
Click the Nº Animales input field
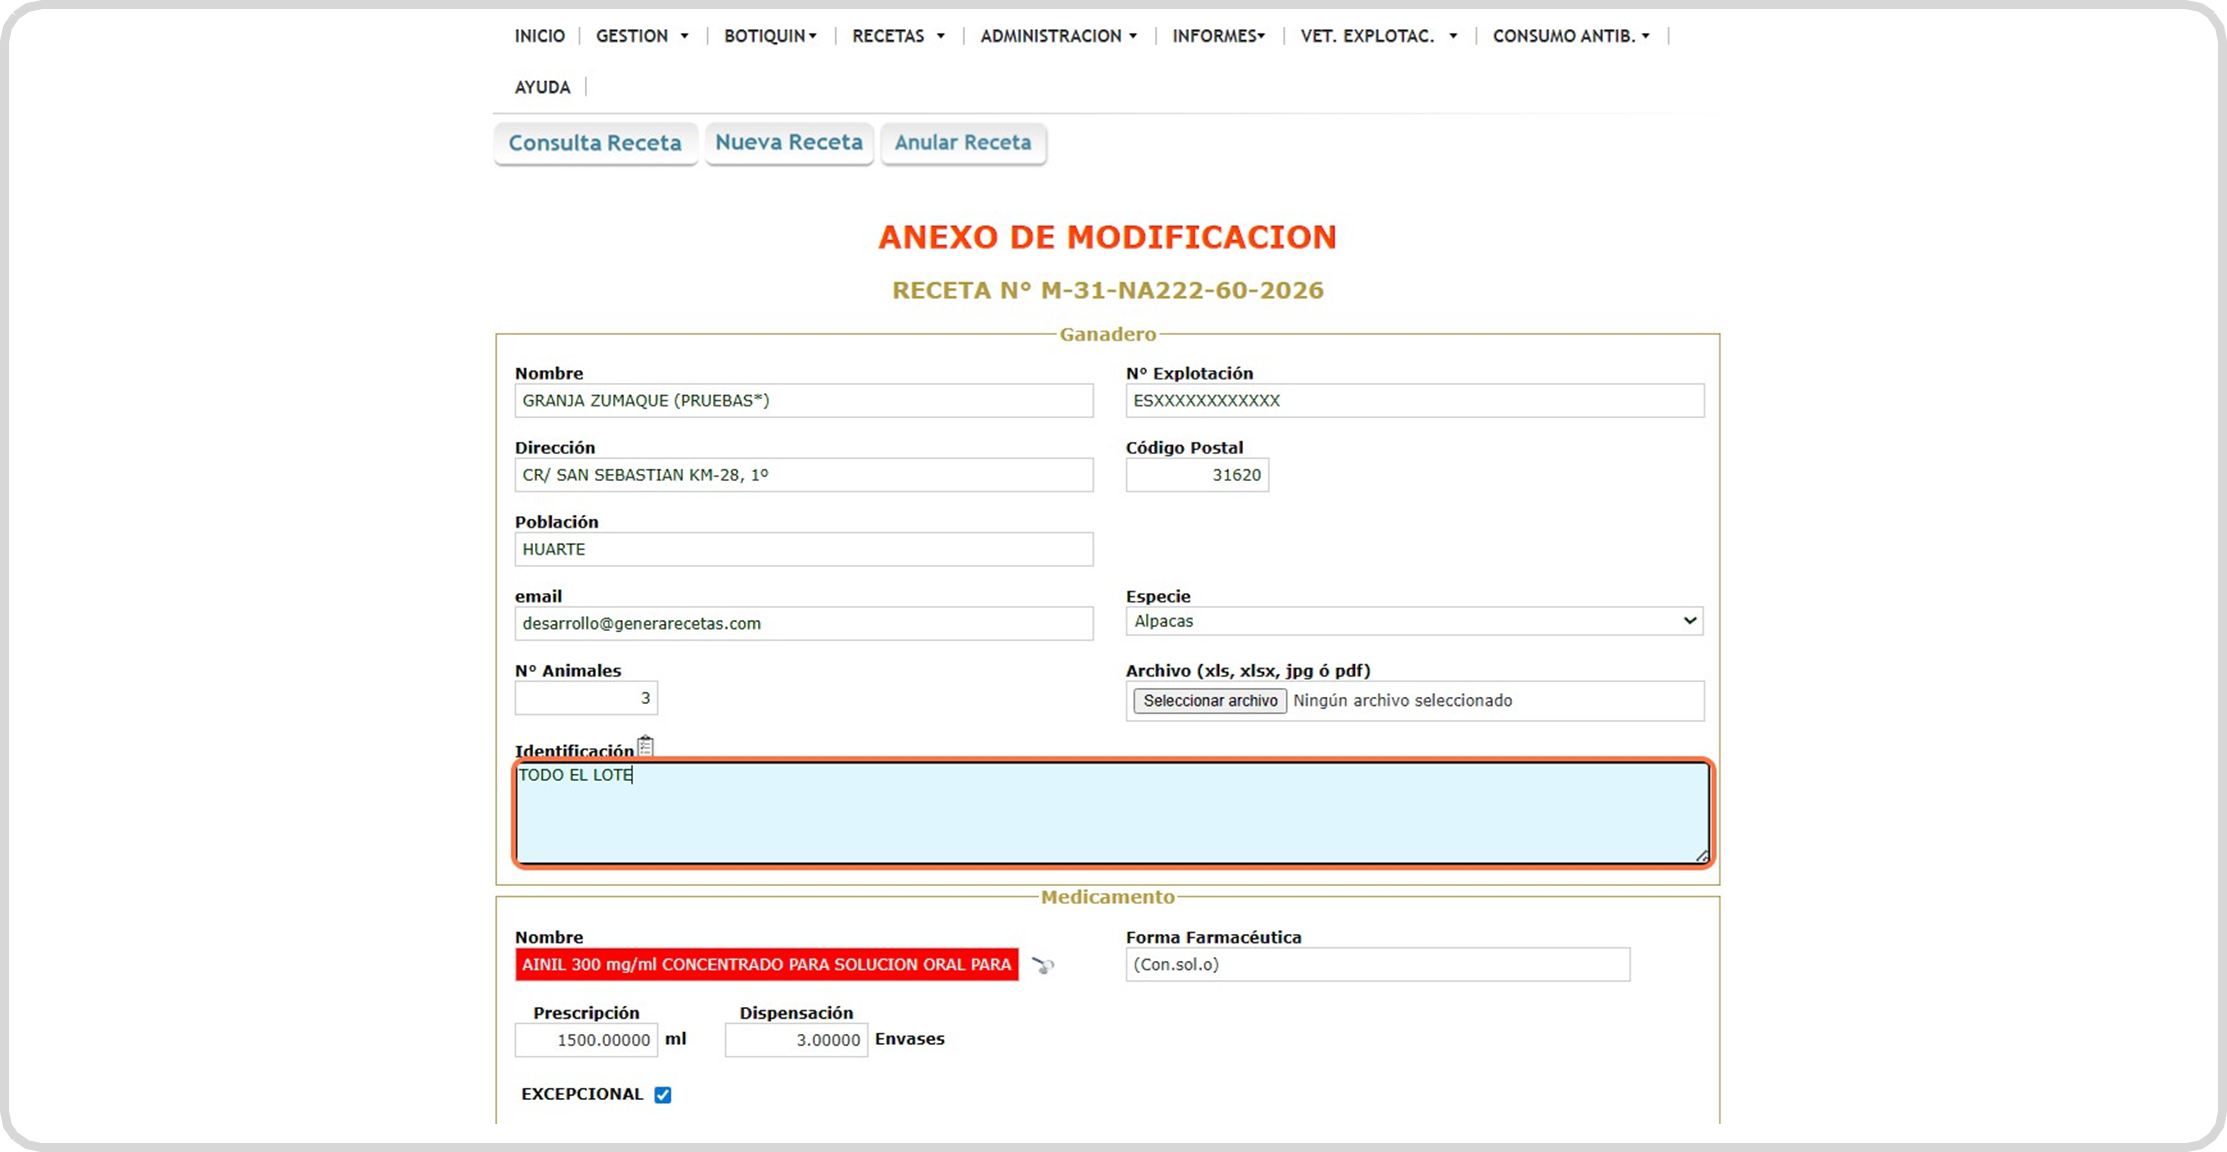coord(586,698)
